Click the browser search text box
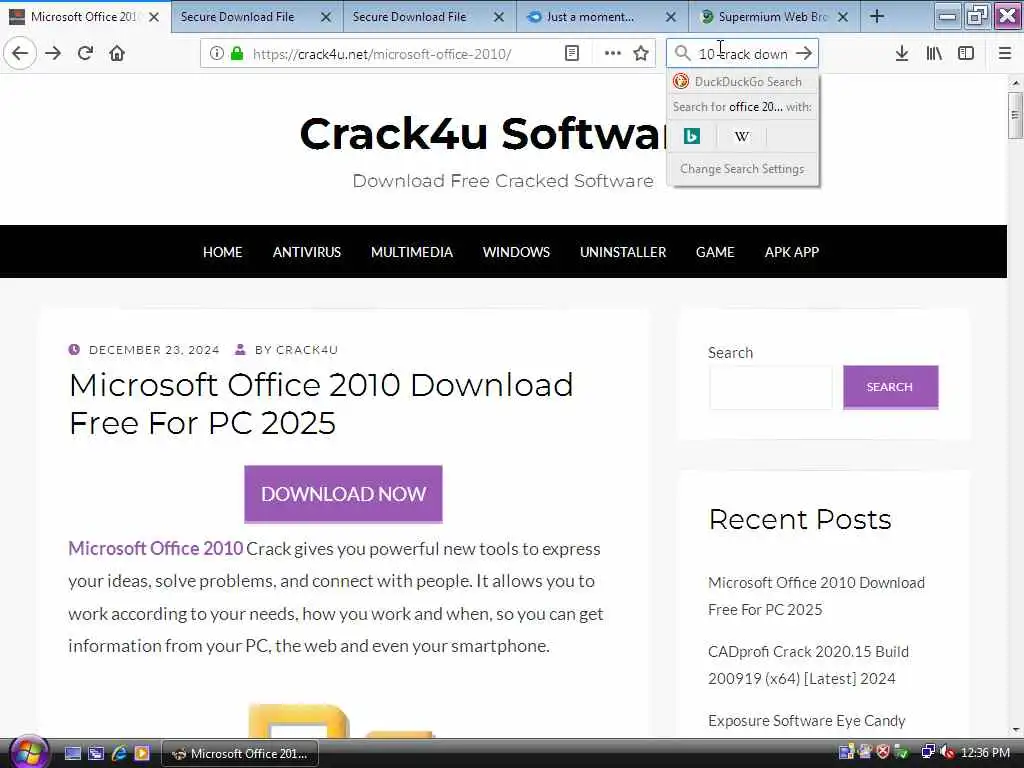 (x=743, y=54)
